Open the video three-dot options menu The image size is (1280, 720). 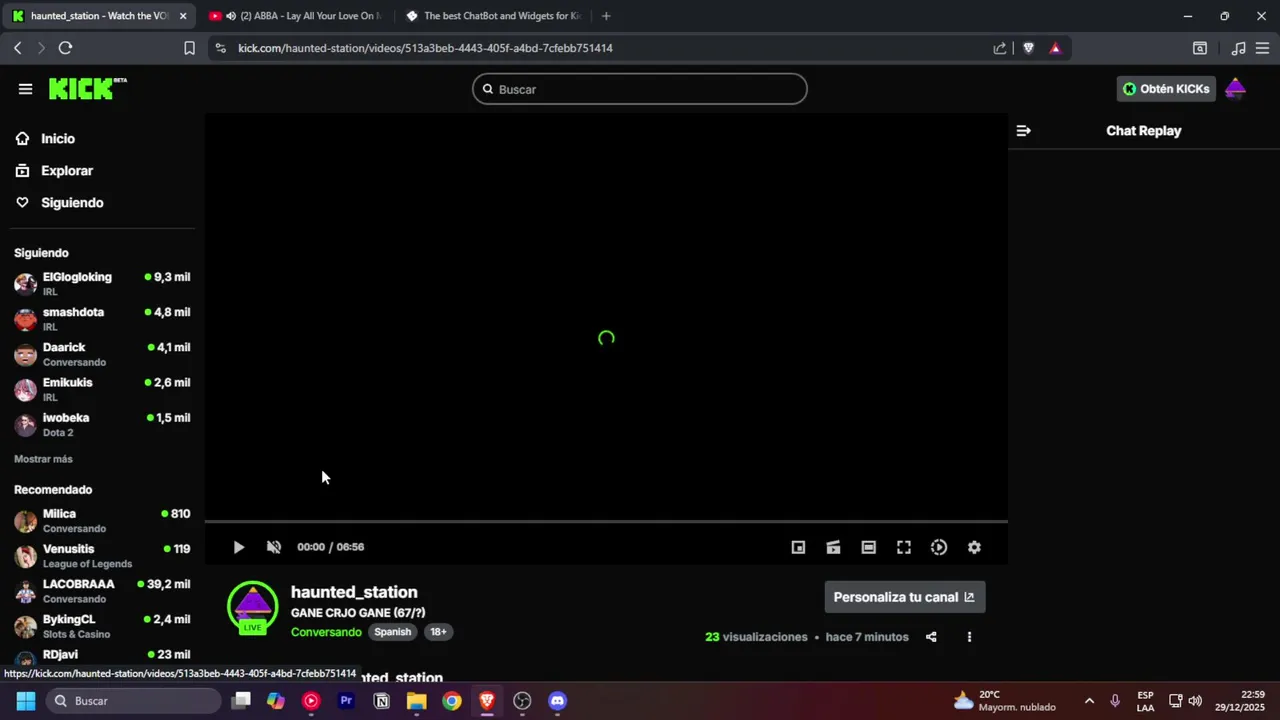click(969, 637)
